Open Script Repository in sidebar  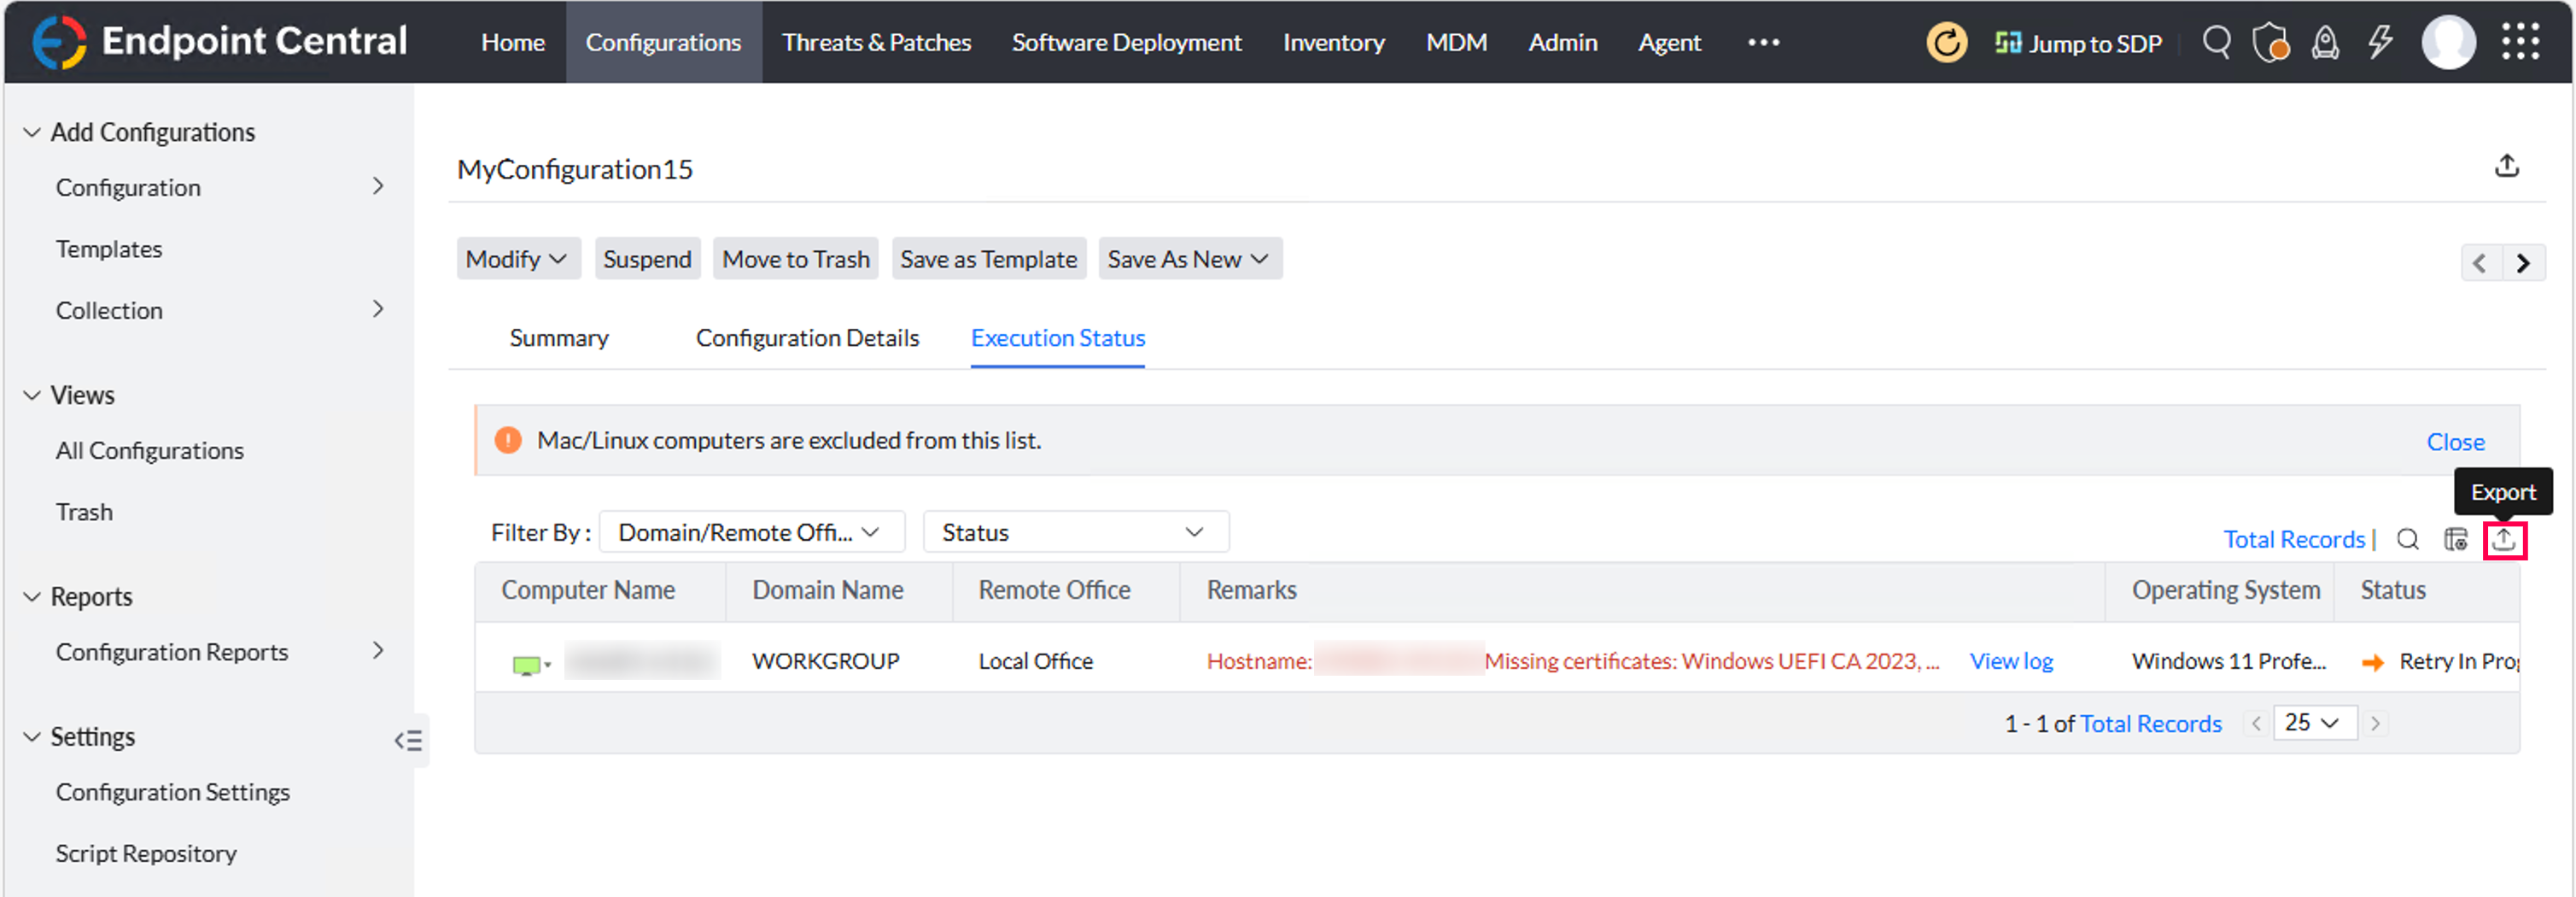click(146, 853)
